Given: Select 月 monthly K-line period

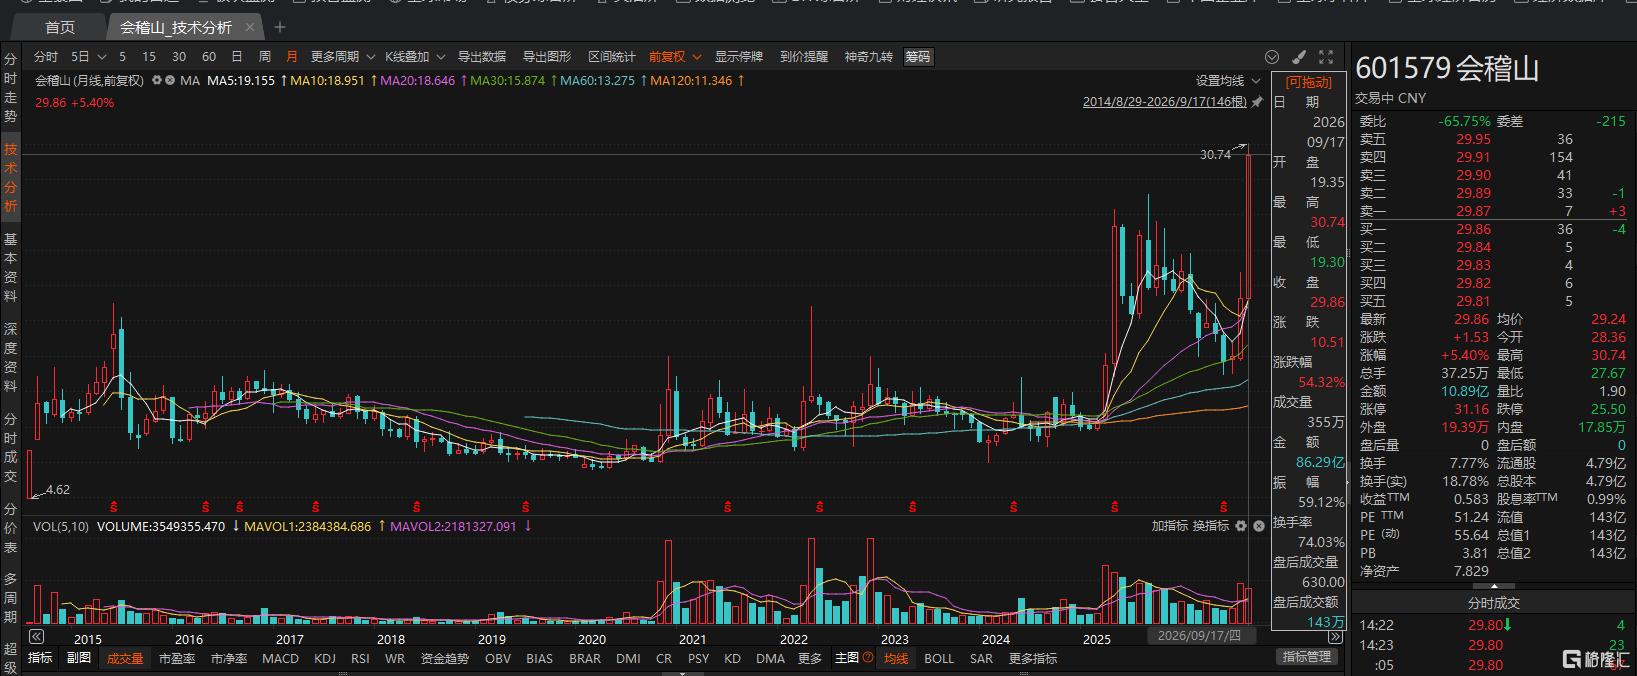Looking at the screenshot, I should 292,57.
